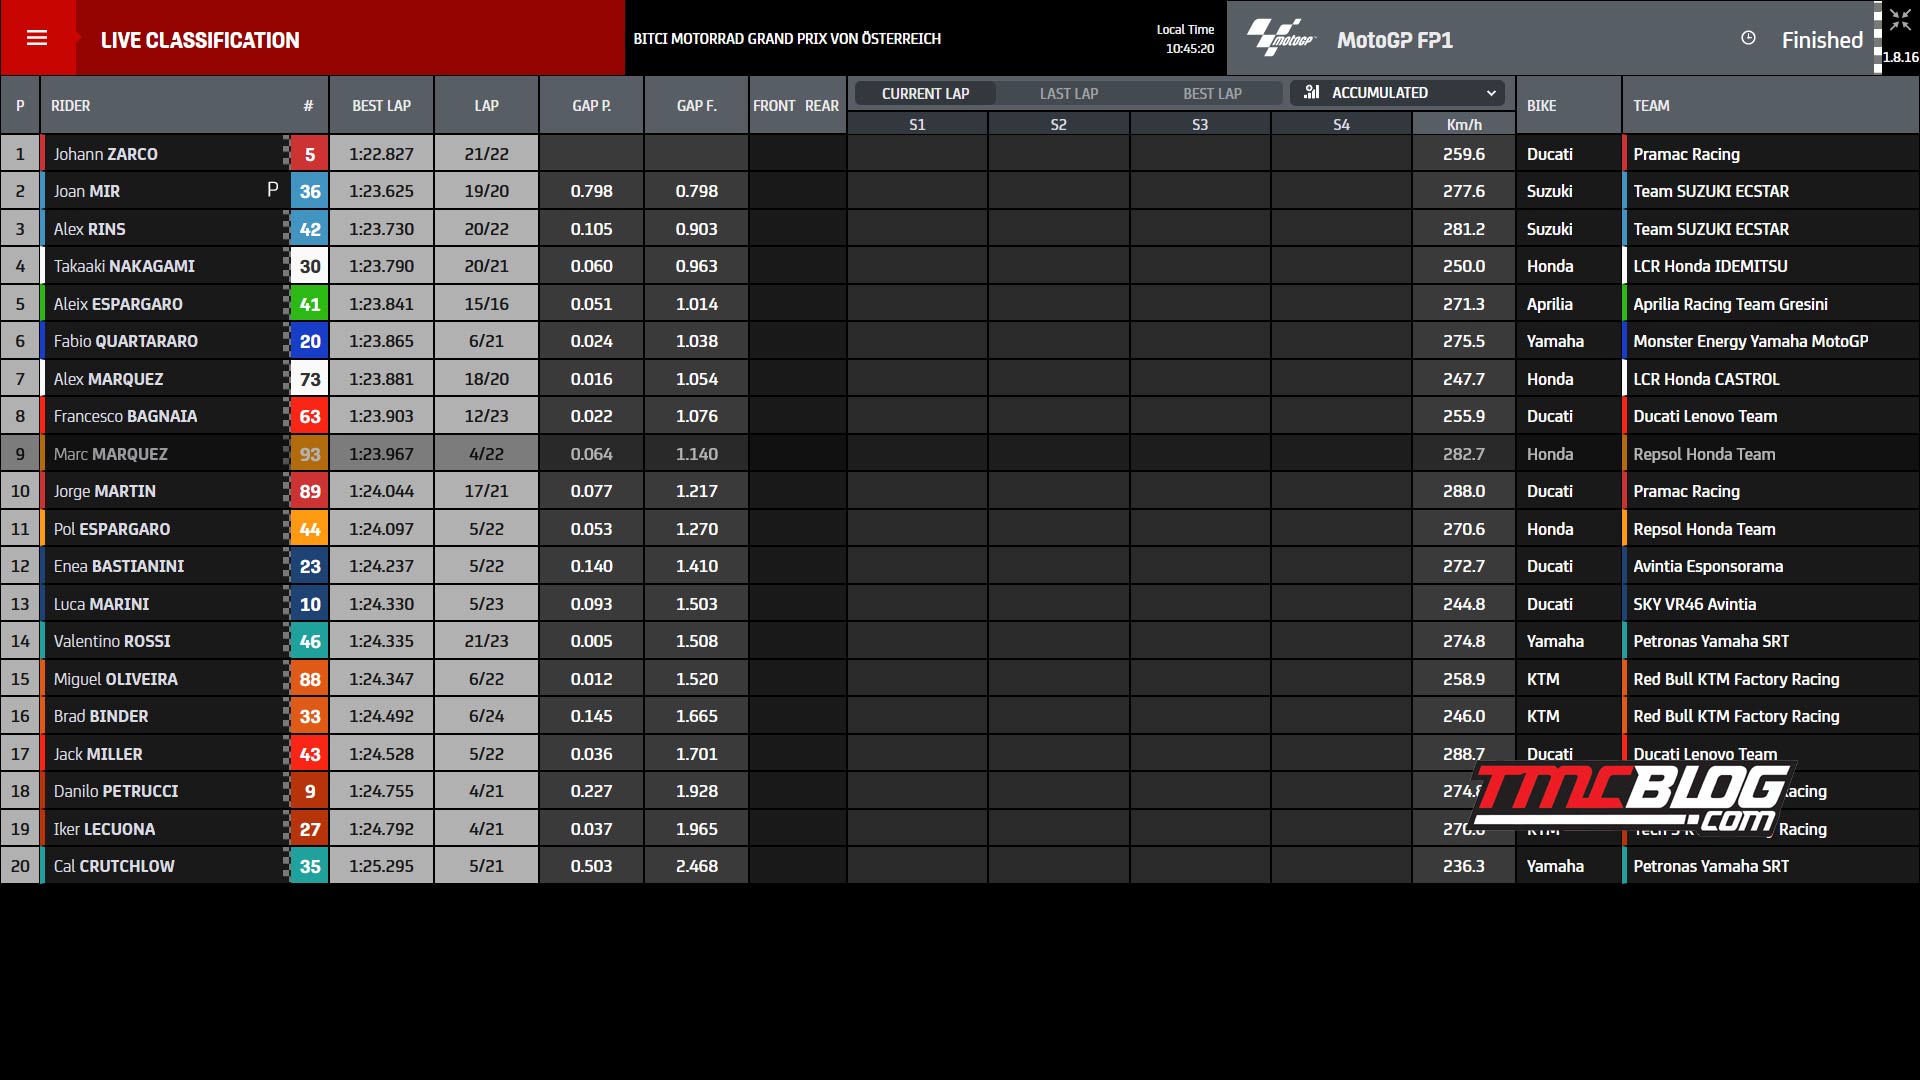Image resolution: width=1920 pixels, height=1080 pixels.
Task: Click the SKY VR46 Avintia team
Action: pos(1694,604)
